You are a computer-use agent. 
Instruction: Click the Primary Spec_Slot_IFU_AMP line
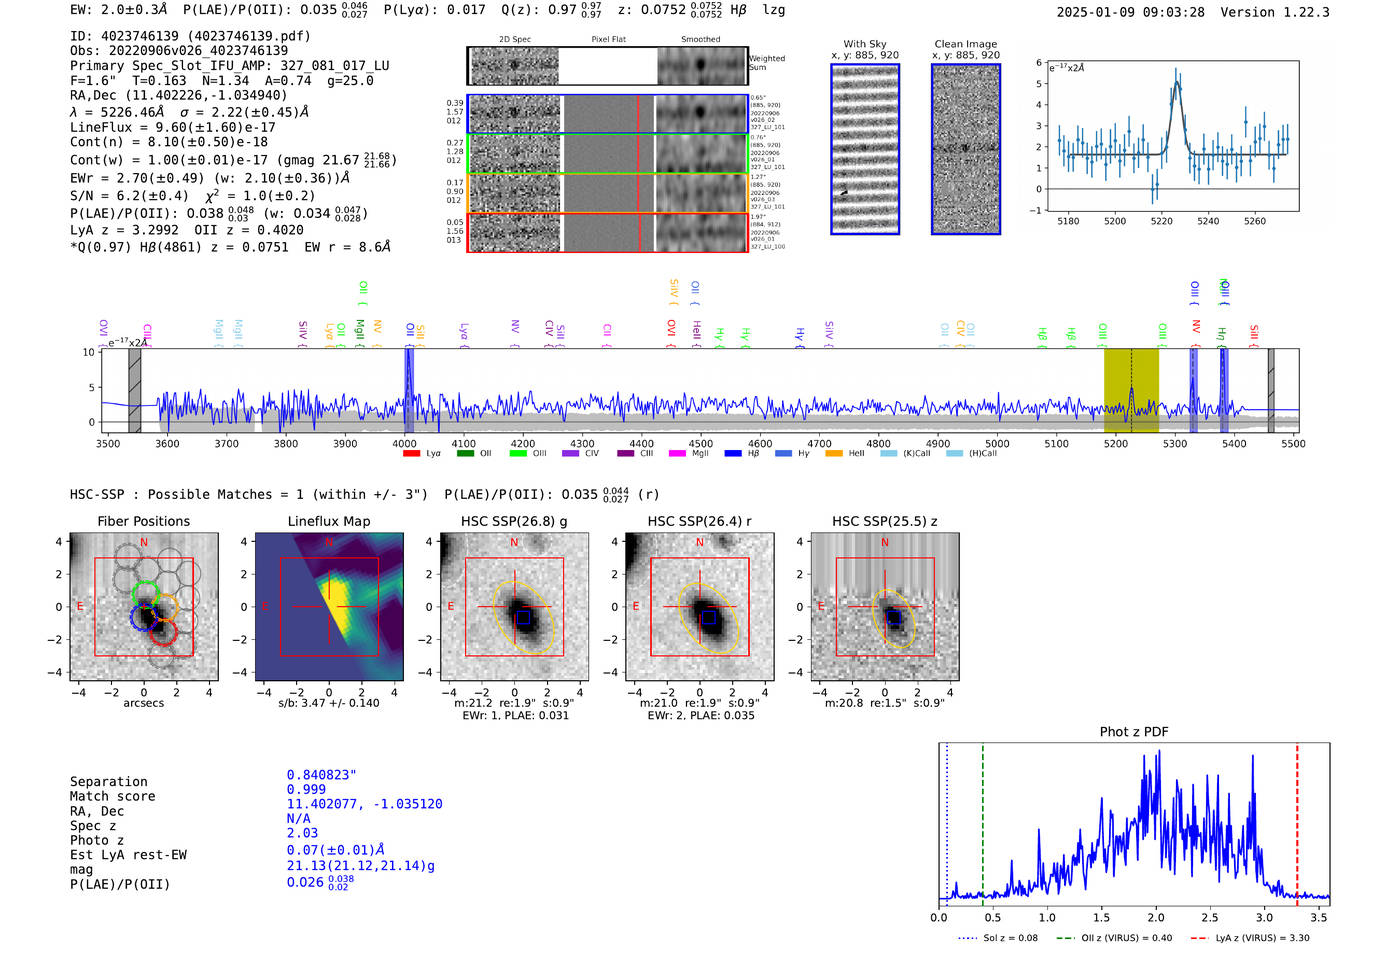(230, 65)
